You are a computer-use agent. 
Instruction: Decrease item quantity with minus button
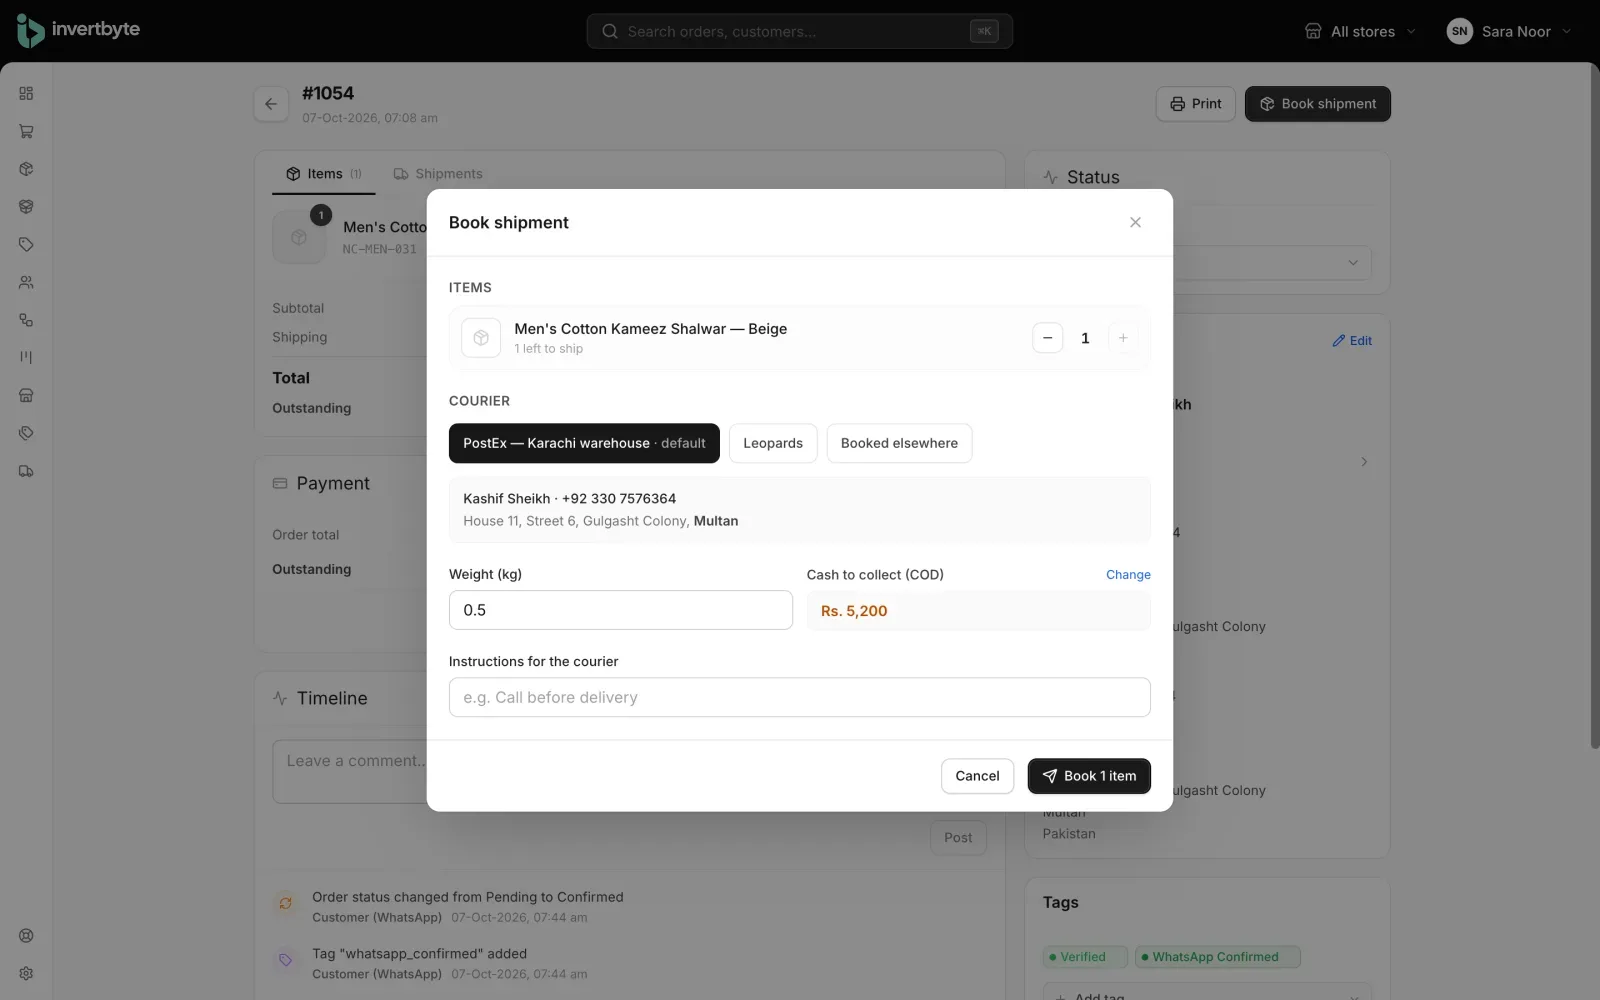[1047, 338]
